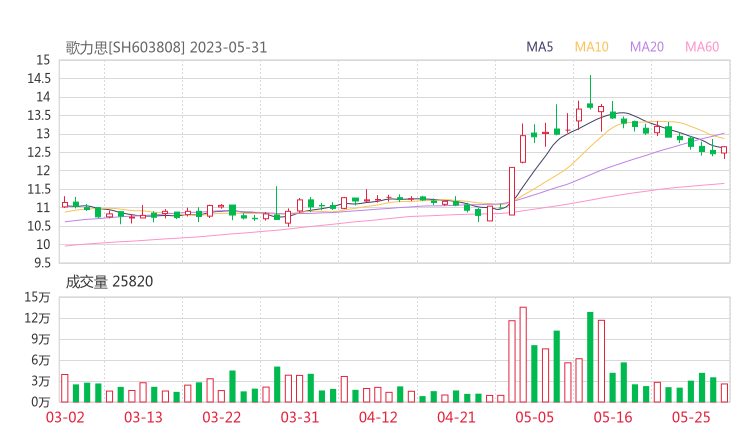Click the MA5 legend label
This screenshot has height=440, width=740.
(539, 47)
